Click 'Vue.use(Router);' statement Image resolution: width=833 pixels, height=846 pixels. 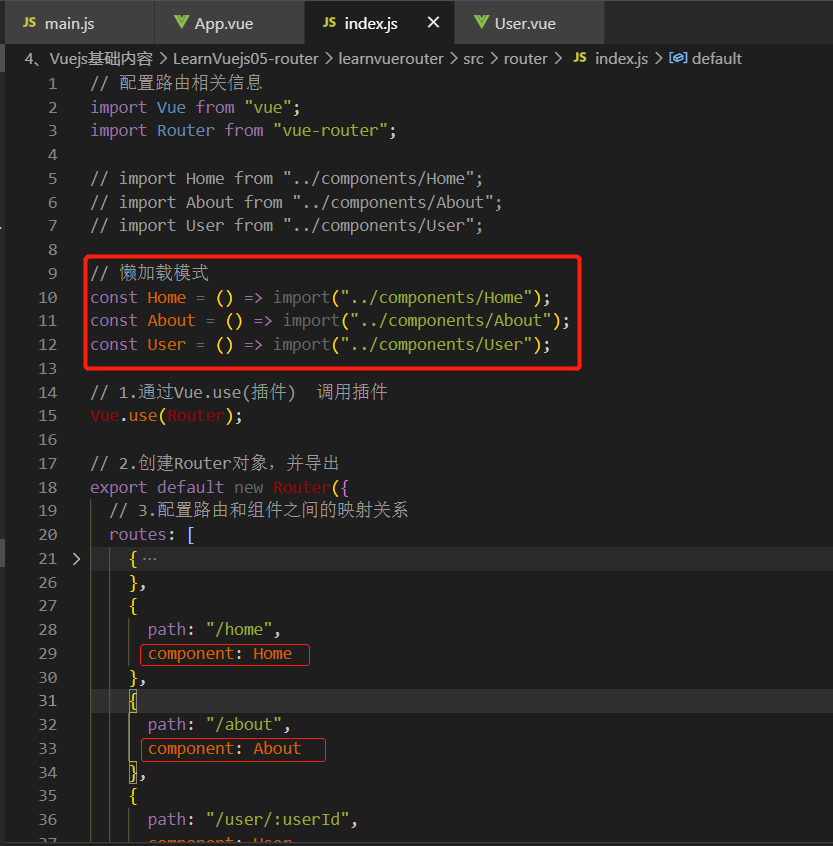coord(166,415)
